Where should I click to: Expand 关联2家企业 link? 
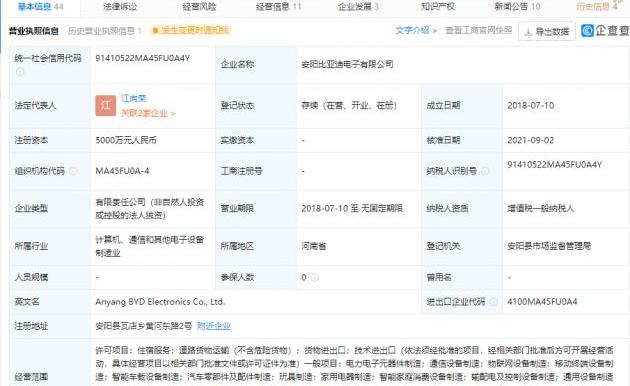[x=148, y=113]
